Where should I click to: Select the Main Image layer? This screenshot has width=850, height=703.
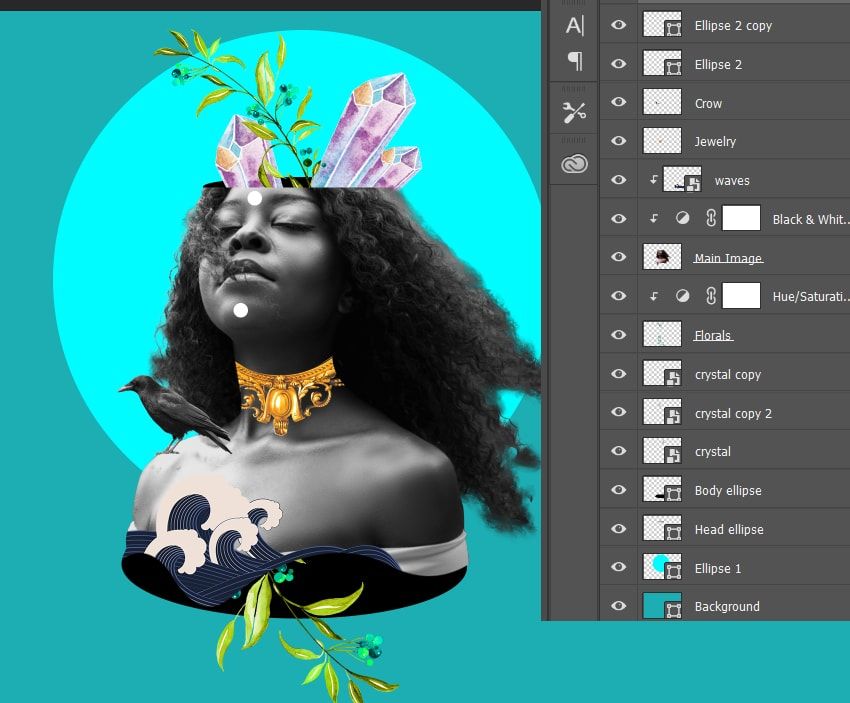tap(727, 258)
